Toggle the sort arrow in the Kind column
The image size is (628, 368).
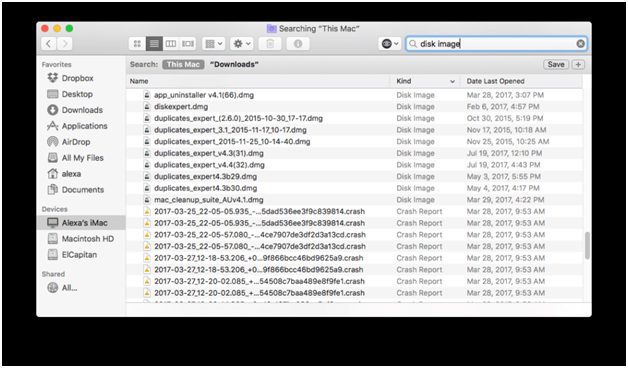(x=453, y=81)
